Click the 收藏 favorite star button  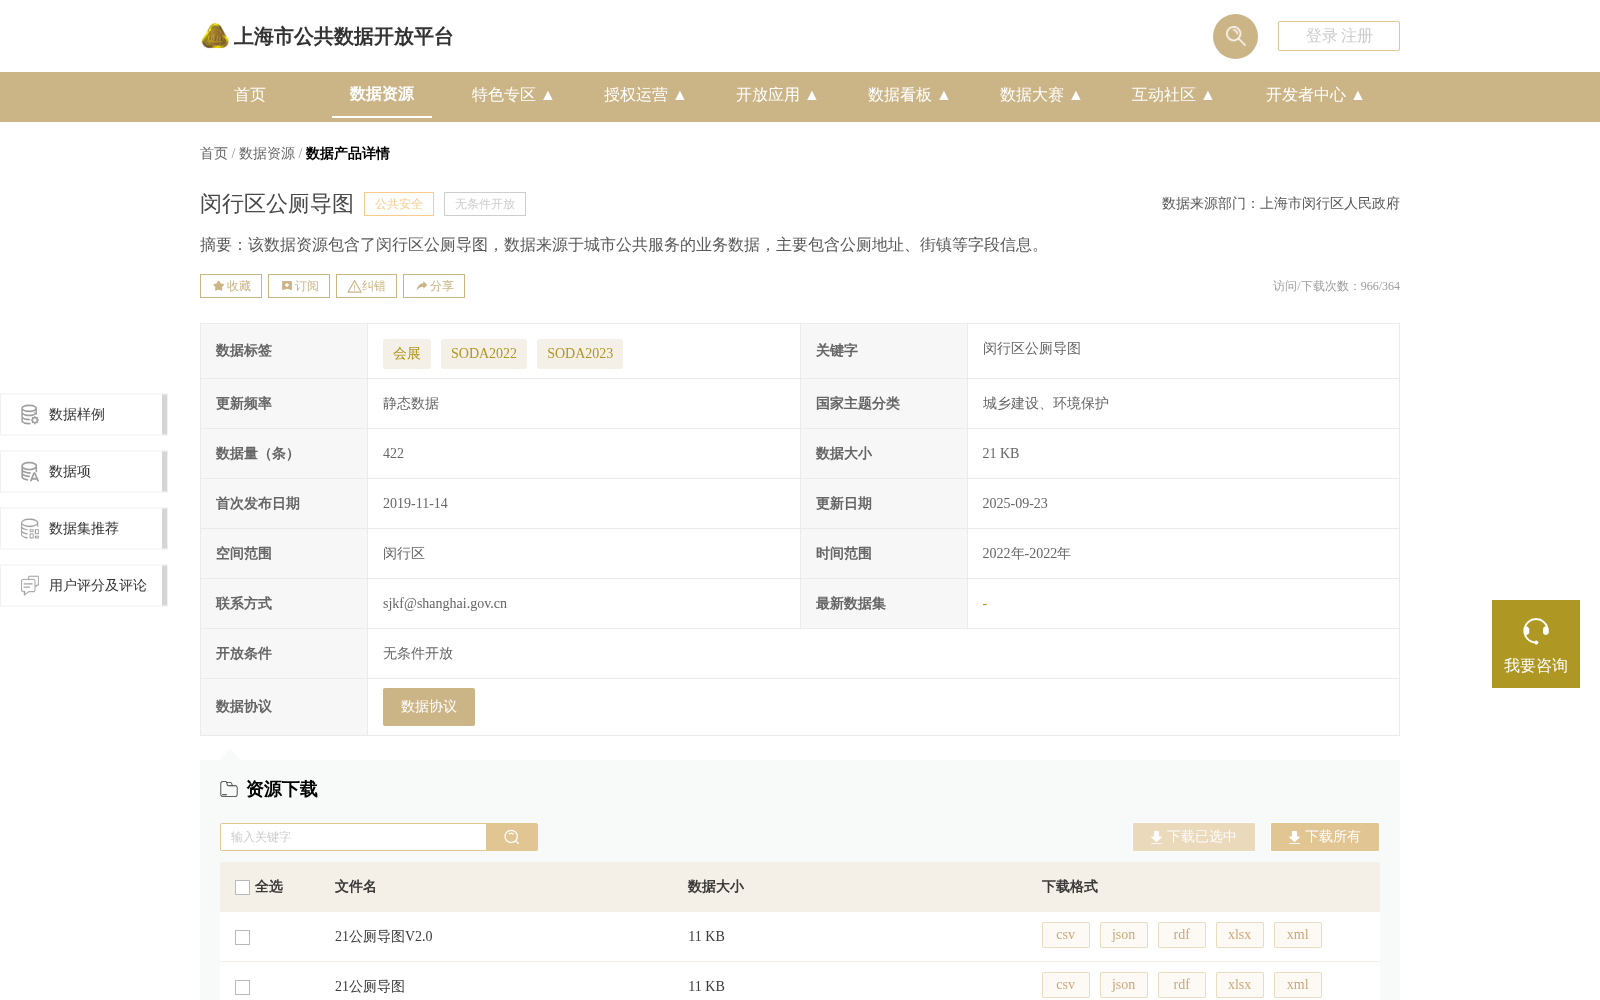231,286
